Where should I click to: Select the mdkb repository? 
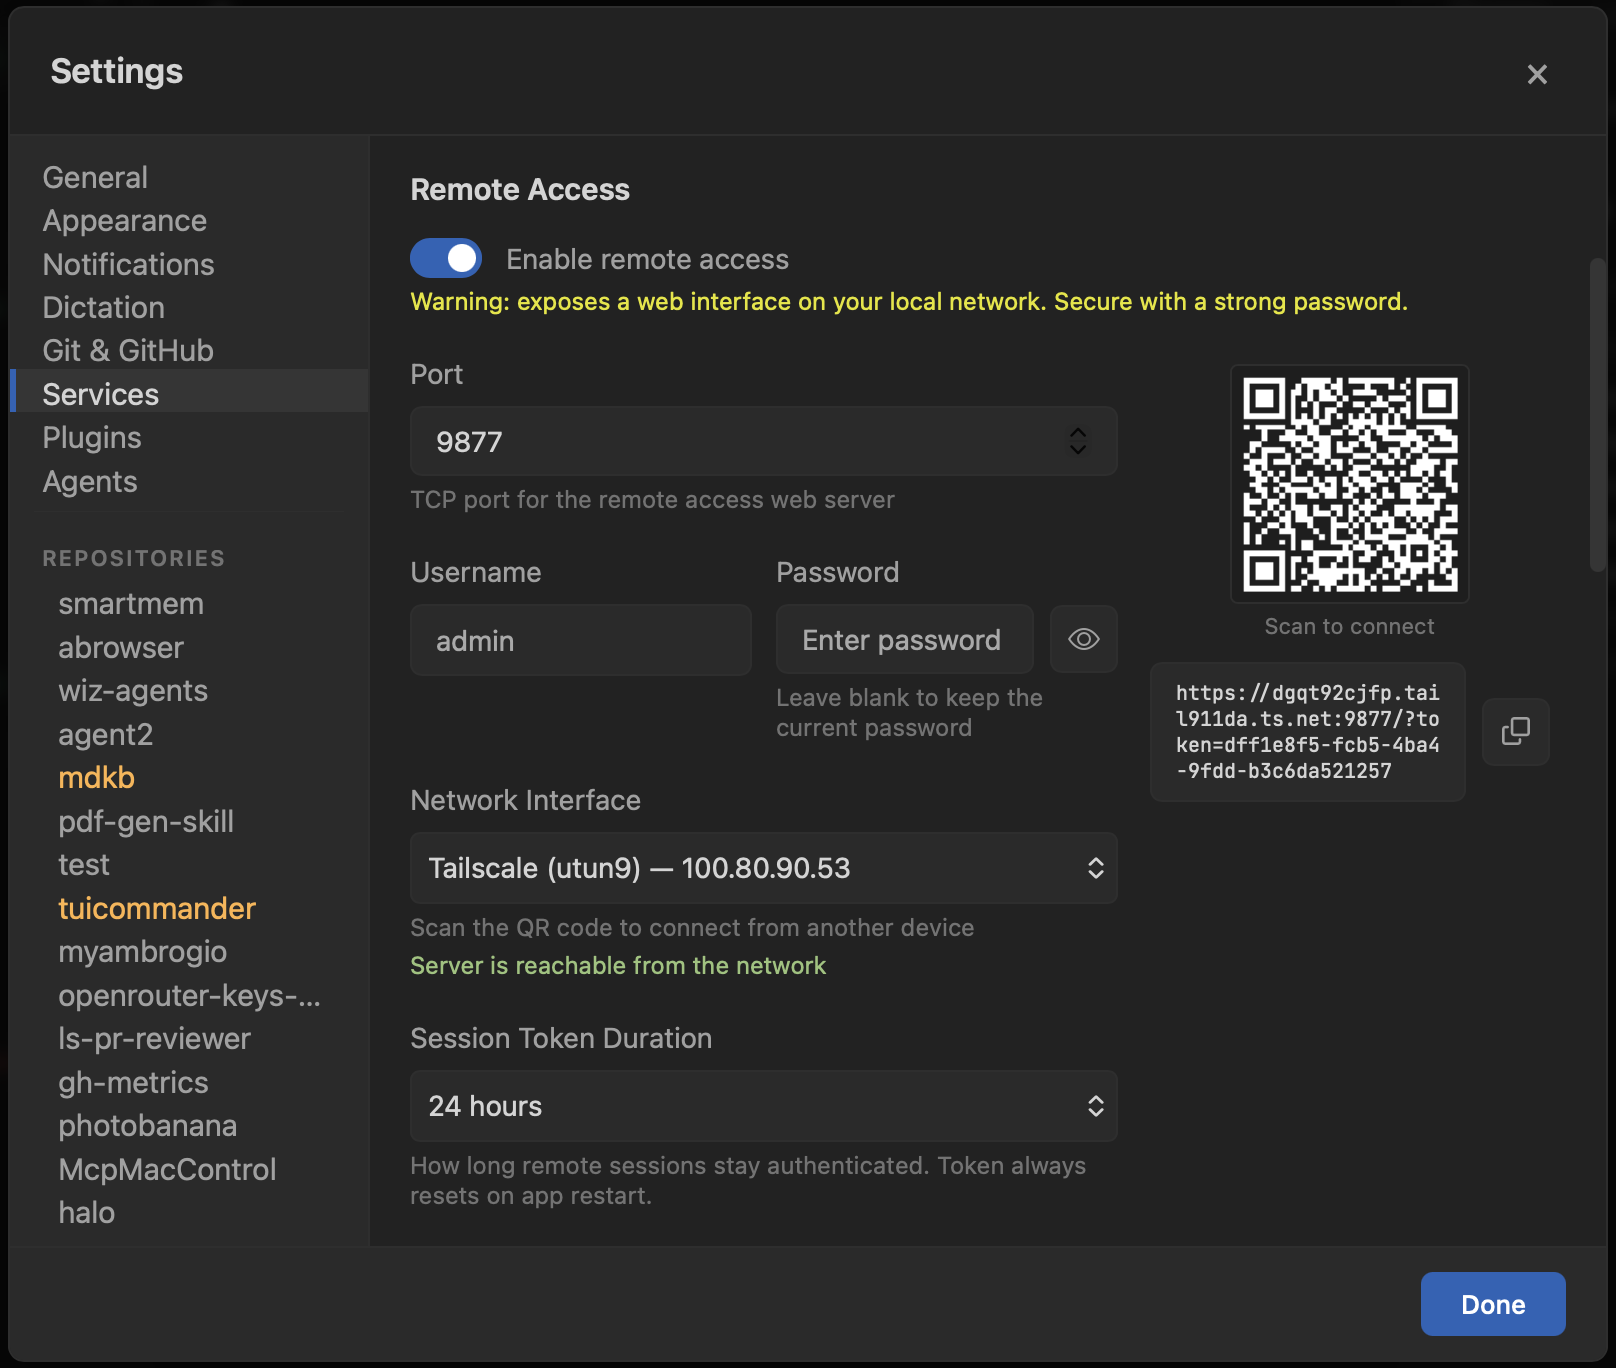[96, 777]
